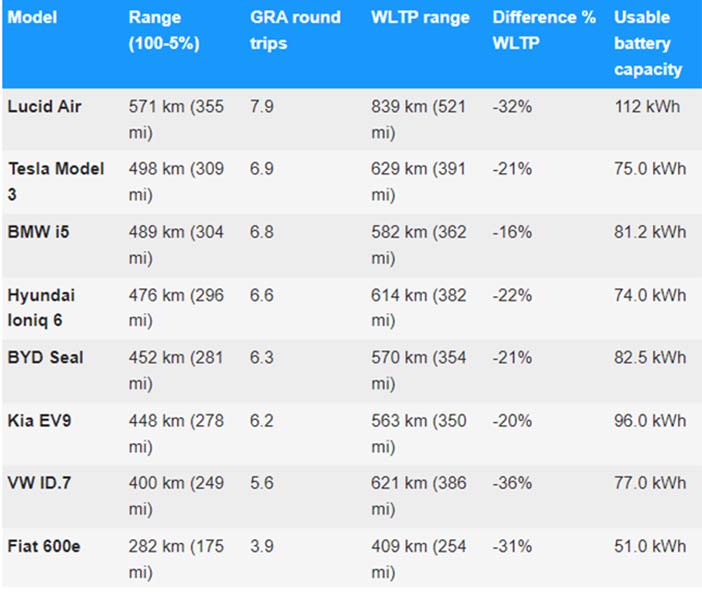Click the Range (100-5%) column header
This screenshot has width=702, height=595.
pos(164,30)
